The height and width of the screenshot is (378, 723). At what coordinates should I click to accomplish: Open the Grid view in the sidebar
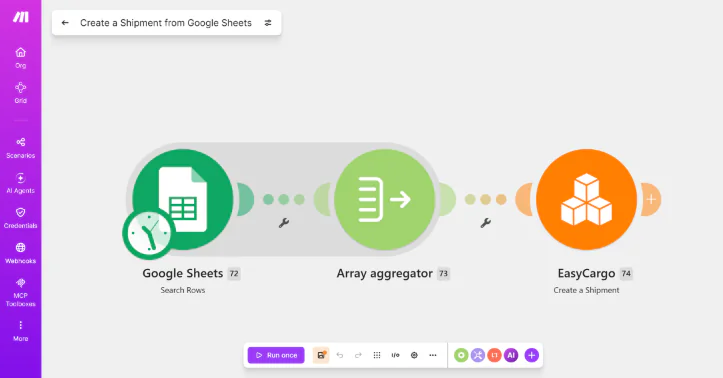(x=20, y=93)
